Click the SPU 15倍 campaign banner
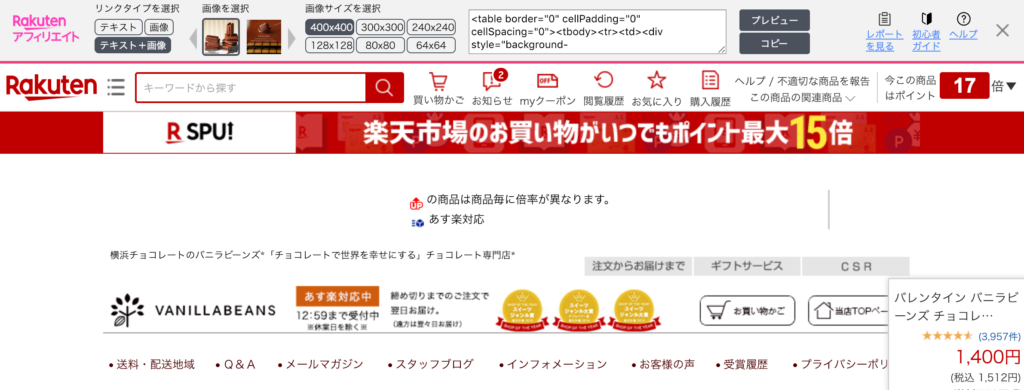Screen dimensions: 1024x390 [x=607, y=133]
